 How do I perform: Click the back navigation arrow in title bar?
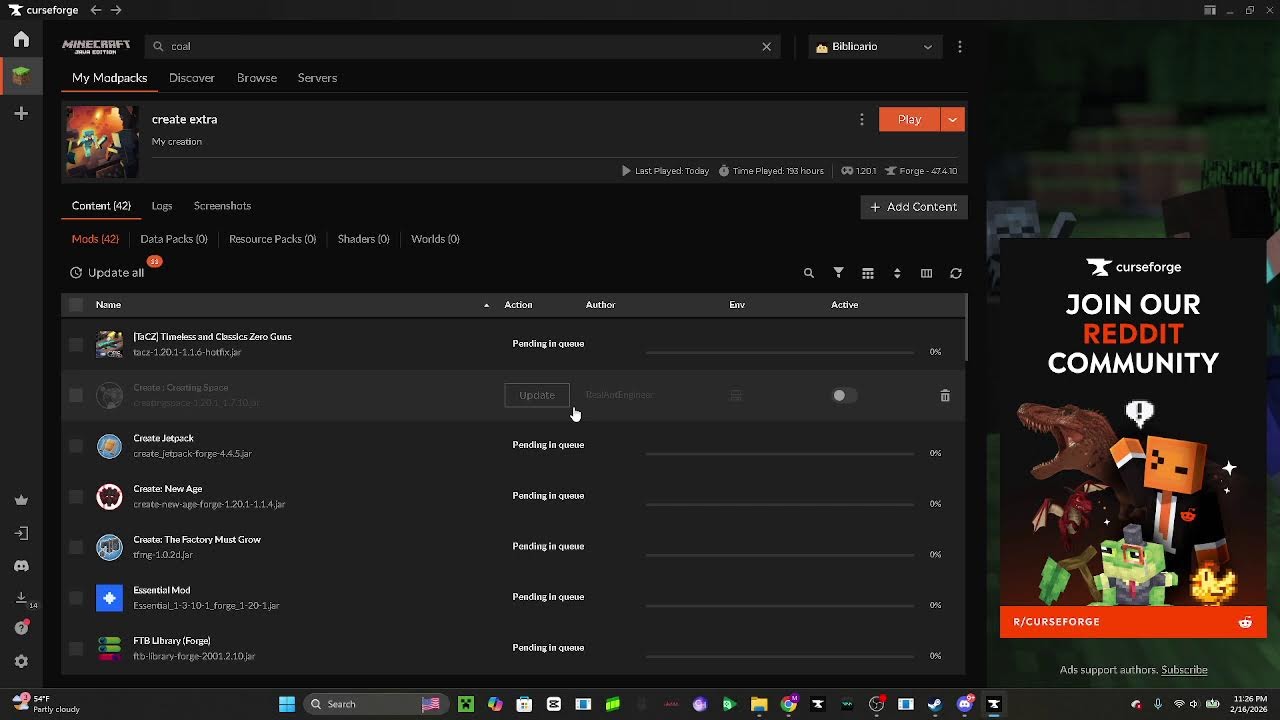click(x=95, y=10)
